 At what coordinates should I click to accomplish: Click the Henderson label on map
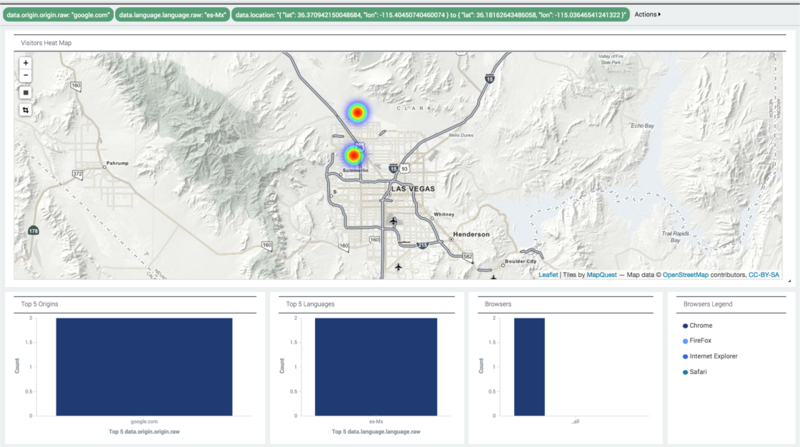tap(471, 234)
